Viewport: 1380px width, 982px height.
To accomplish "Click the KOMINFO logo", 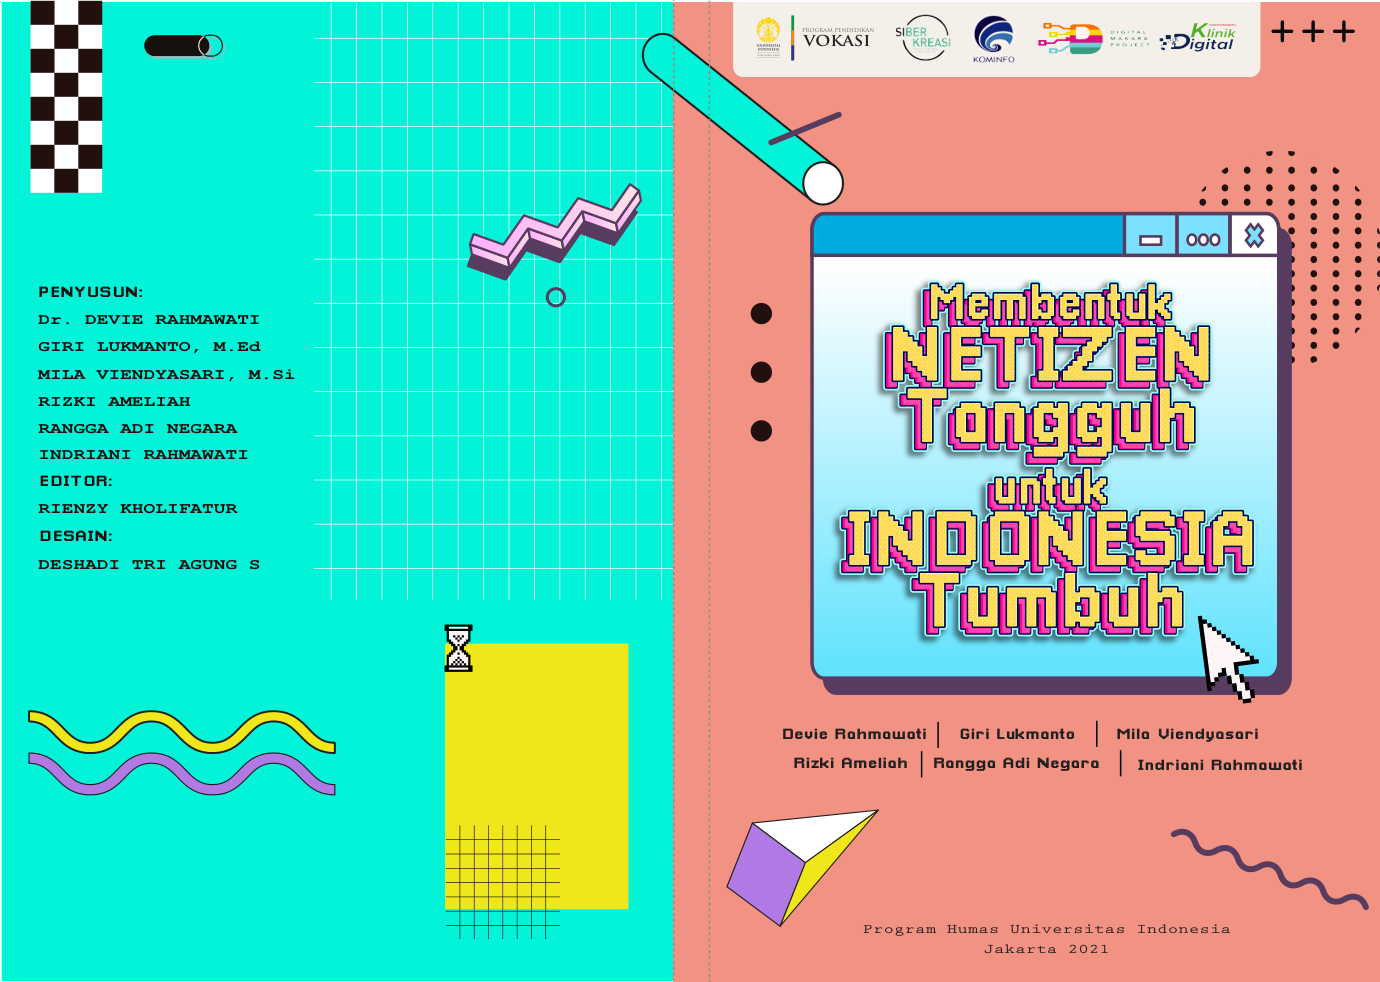I will [994, 40].
